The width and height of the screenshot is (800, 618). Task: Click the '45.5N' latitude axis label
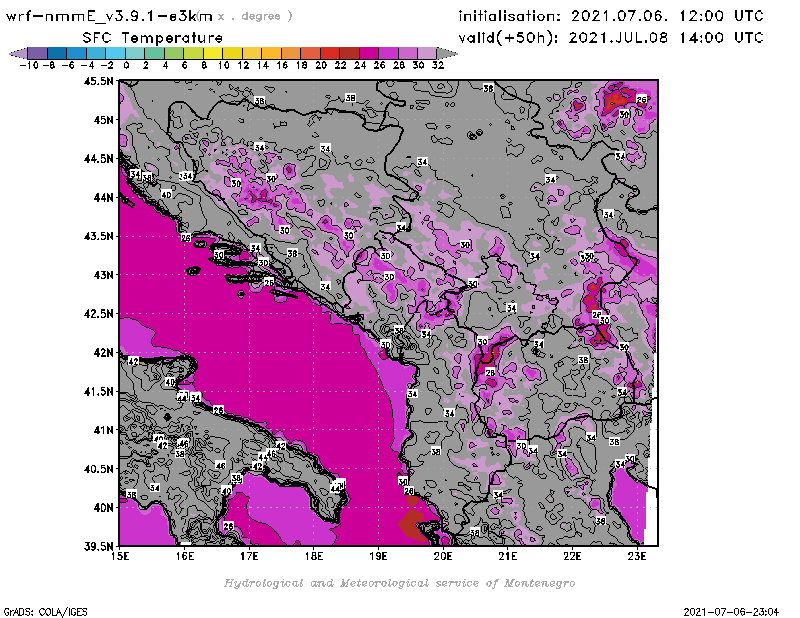coord(99,81)
